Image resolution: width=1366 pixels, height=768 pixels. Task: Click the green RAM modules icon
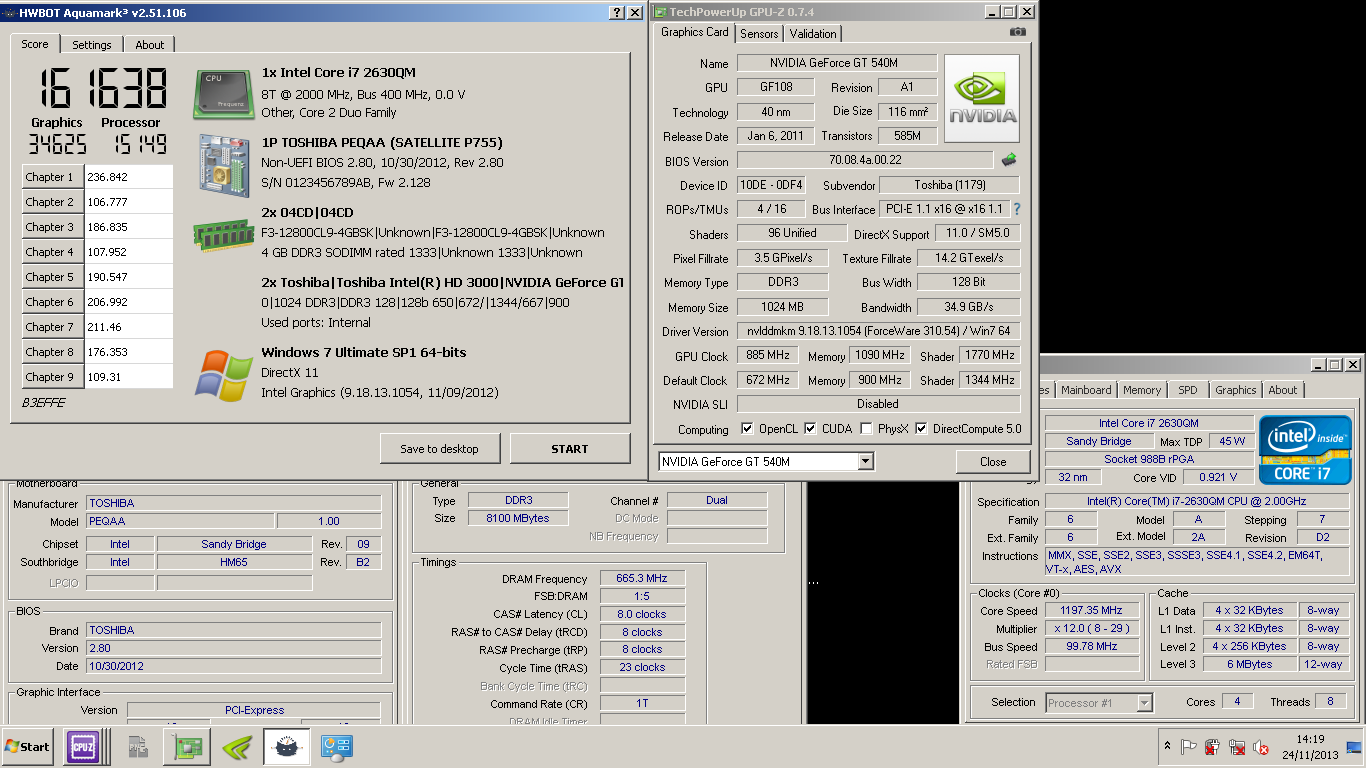pos(222,235)
